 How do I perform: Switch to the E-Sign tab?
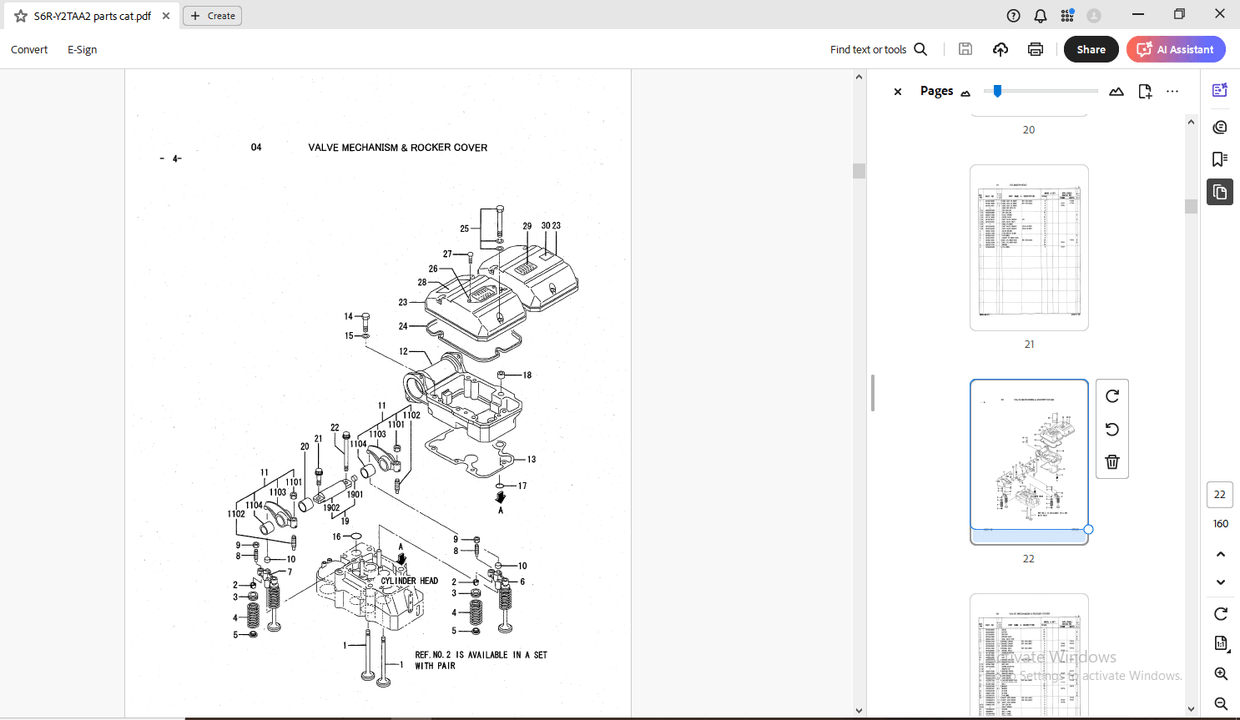[x=81, y=49]
